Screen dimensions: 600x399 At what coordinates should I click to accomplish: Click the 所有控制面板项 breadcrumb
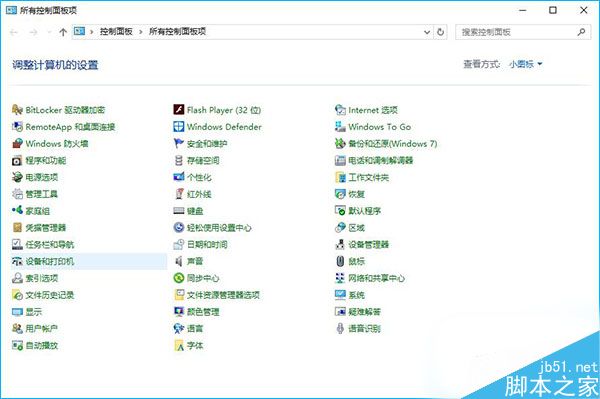coord(178,32)
